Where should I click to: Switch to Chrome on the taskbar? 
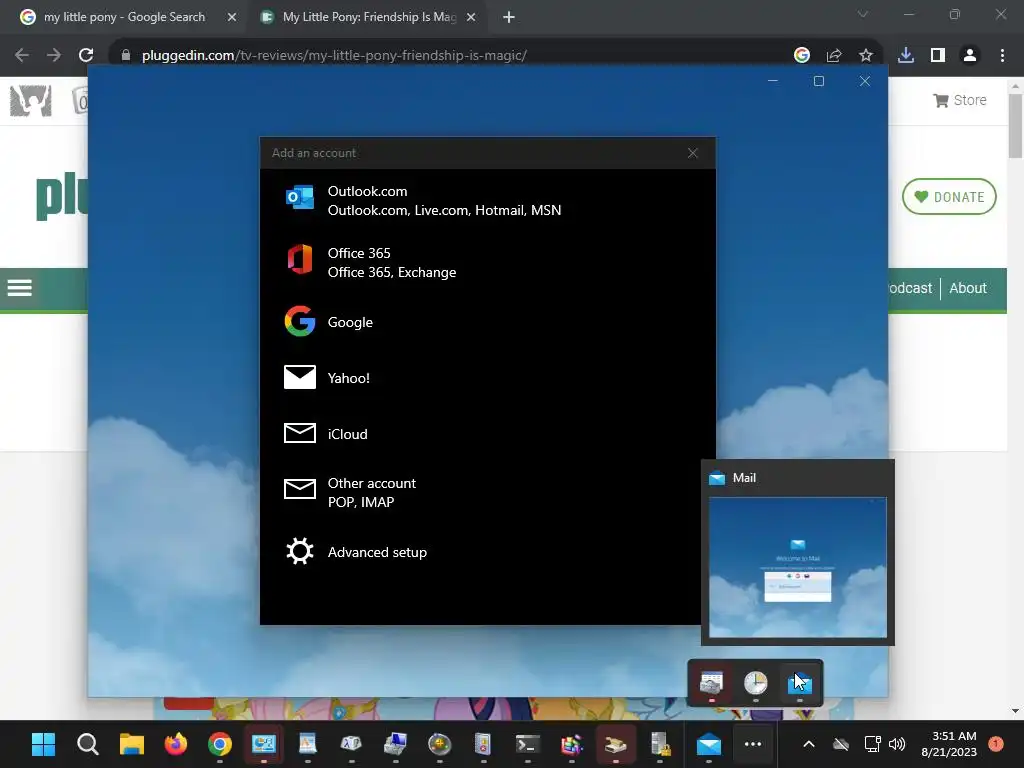click(x=220, y=744)
